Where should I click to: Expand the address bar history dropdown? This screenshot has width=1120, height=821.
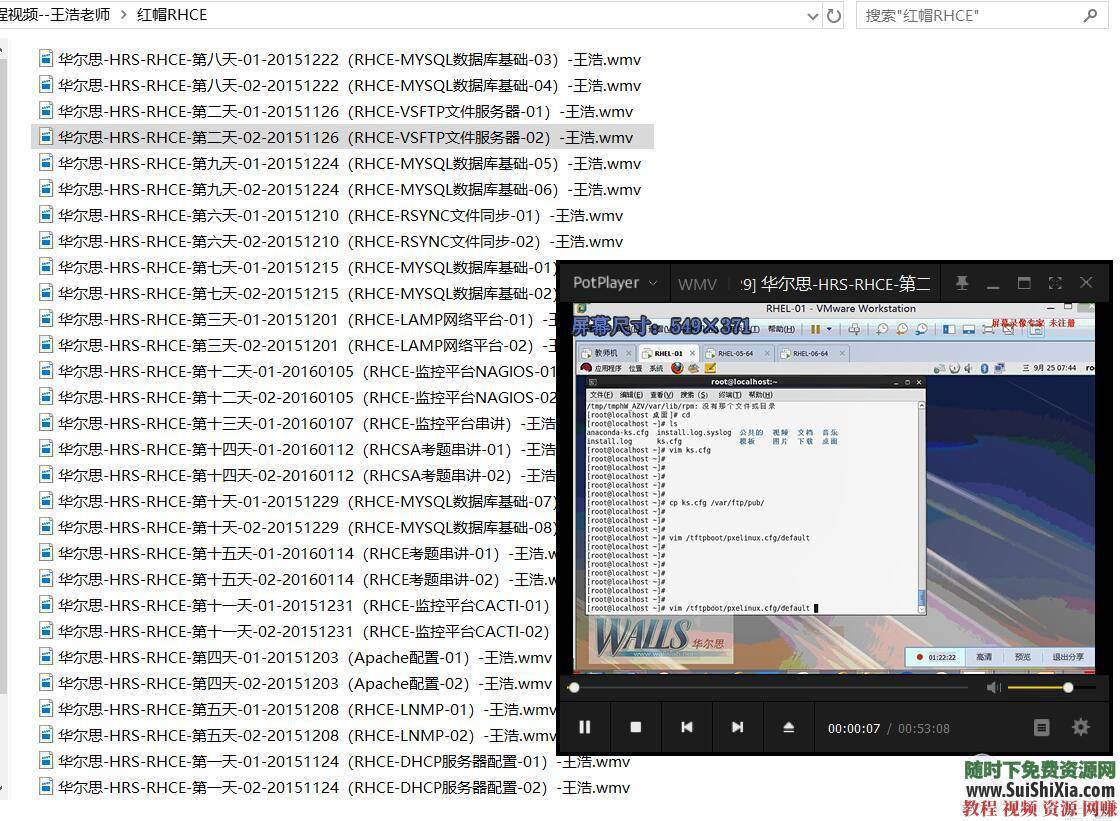click(x=812, y=15)
